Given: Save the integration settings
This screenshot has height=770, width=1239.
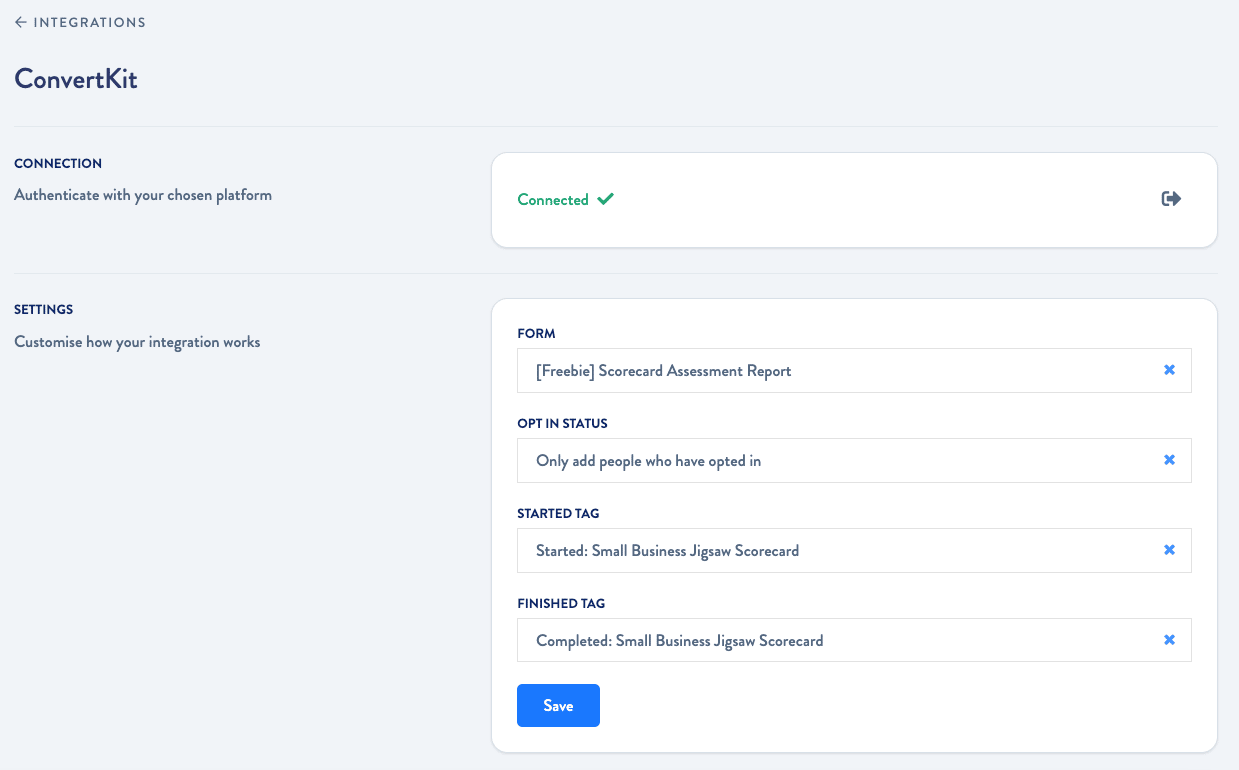Looking at the screenshot, I should pos(558,706).
